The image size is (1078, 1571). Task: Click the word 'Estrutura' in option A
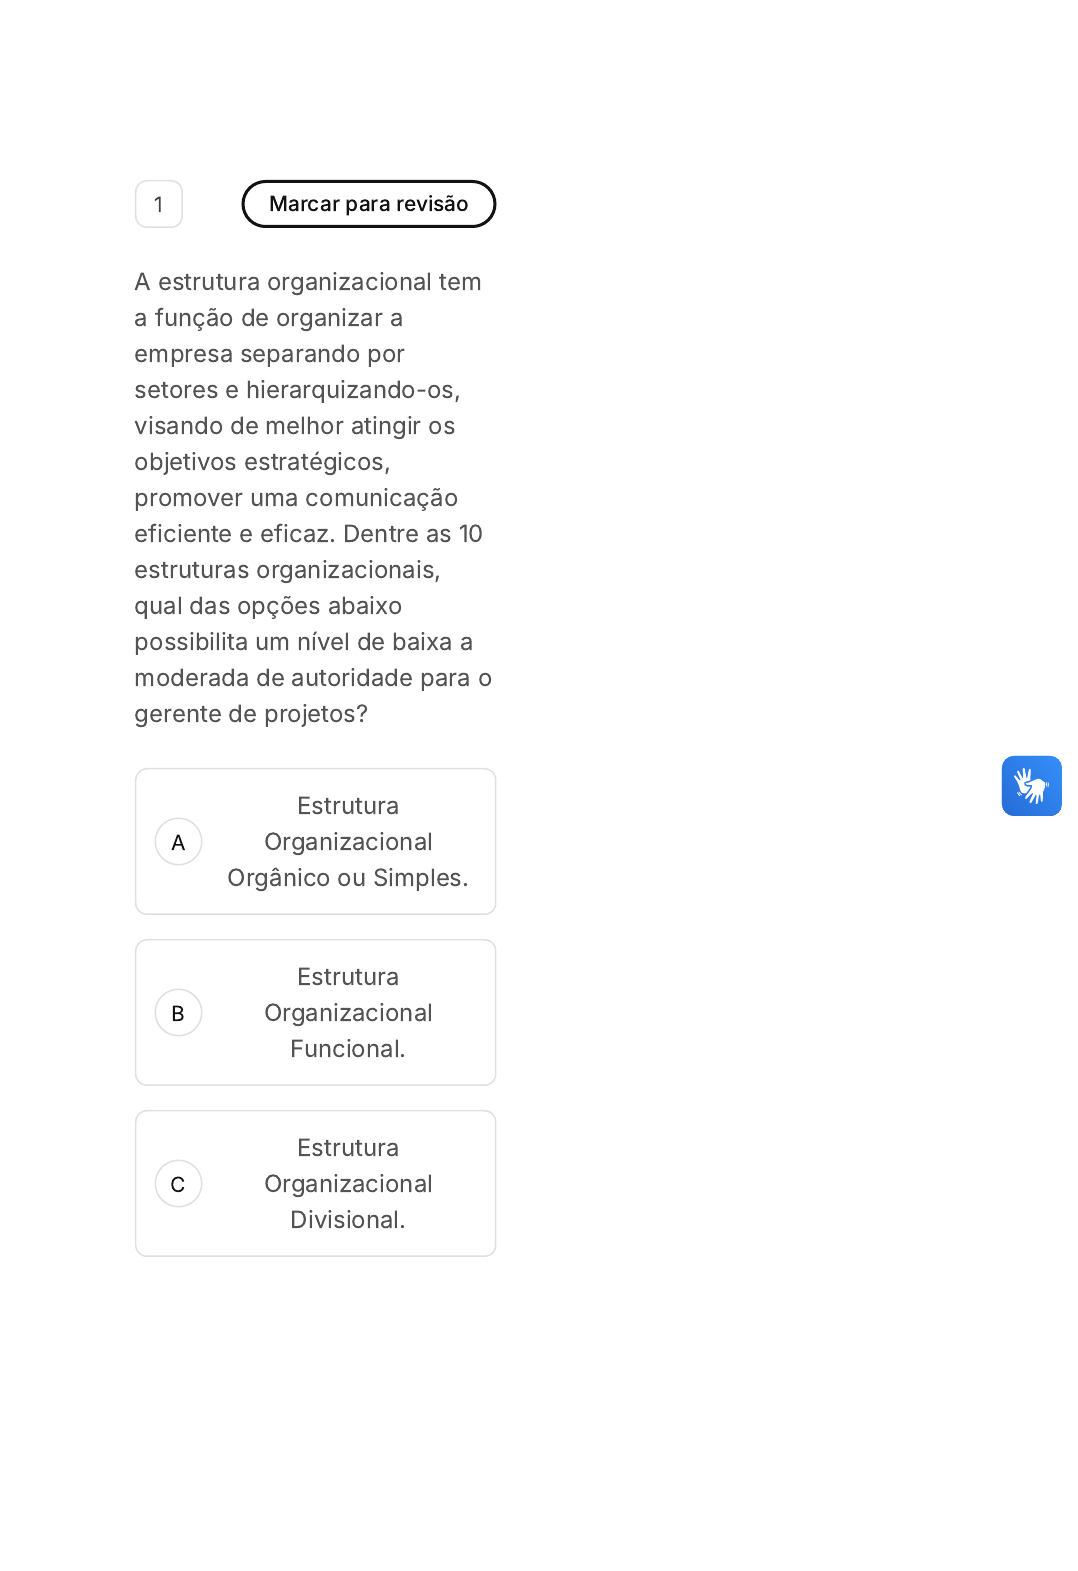coord(347,806)
